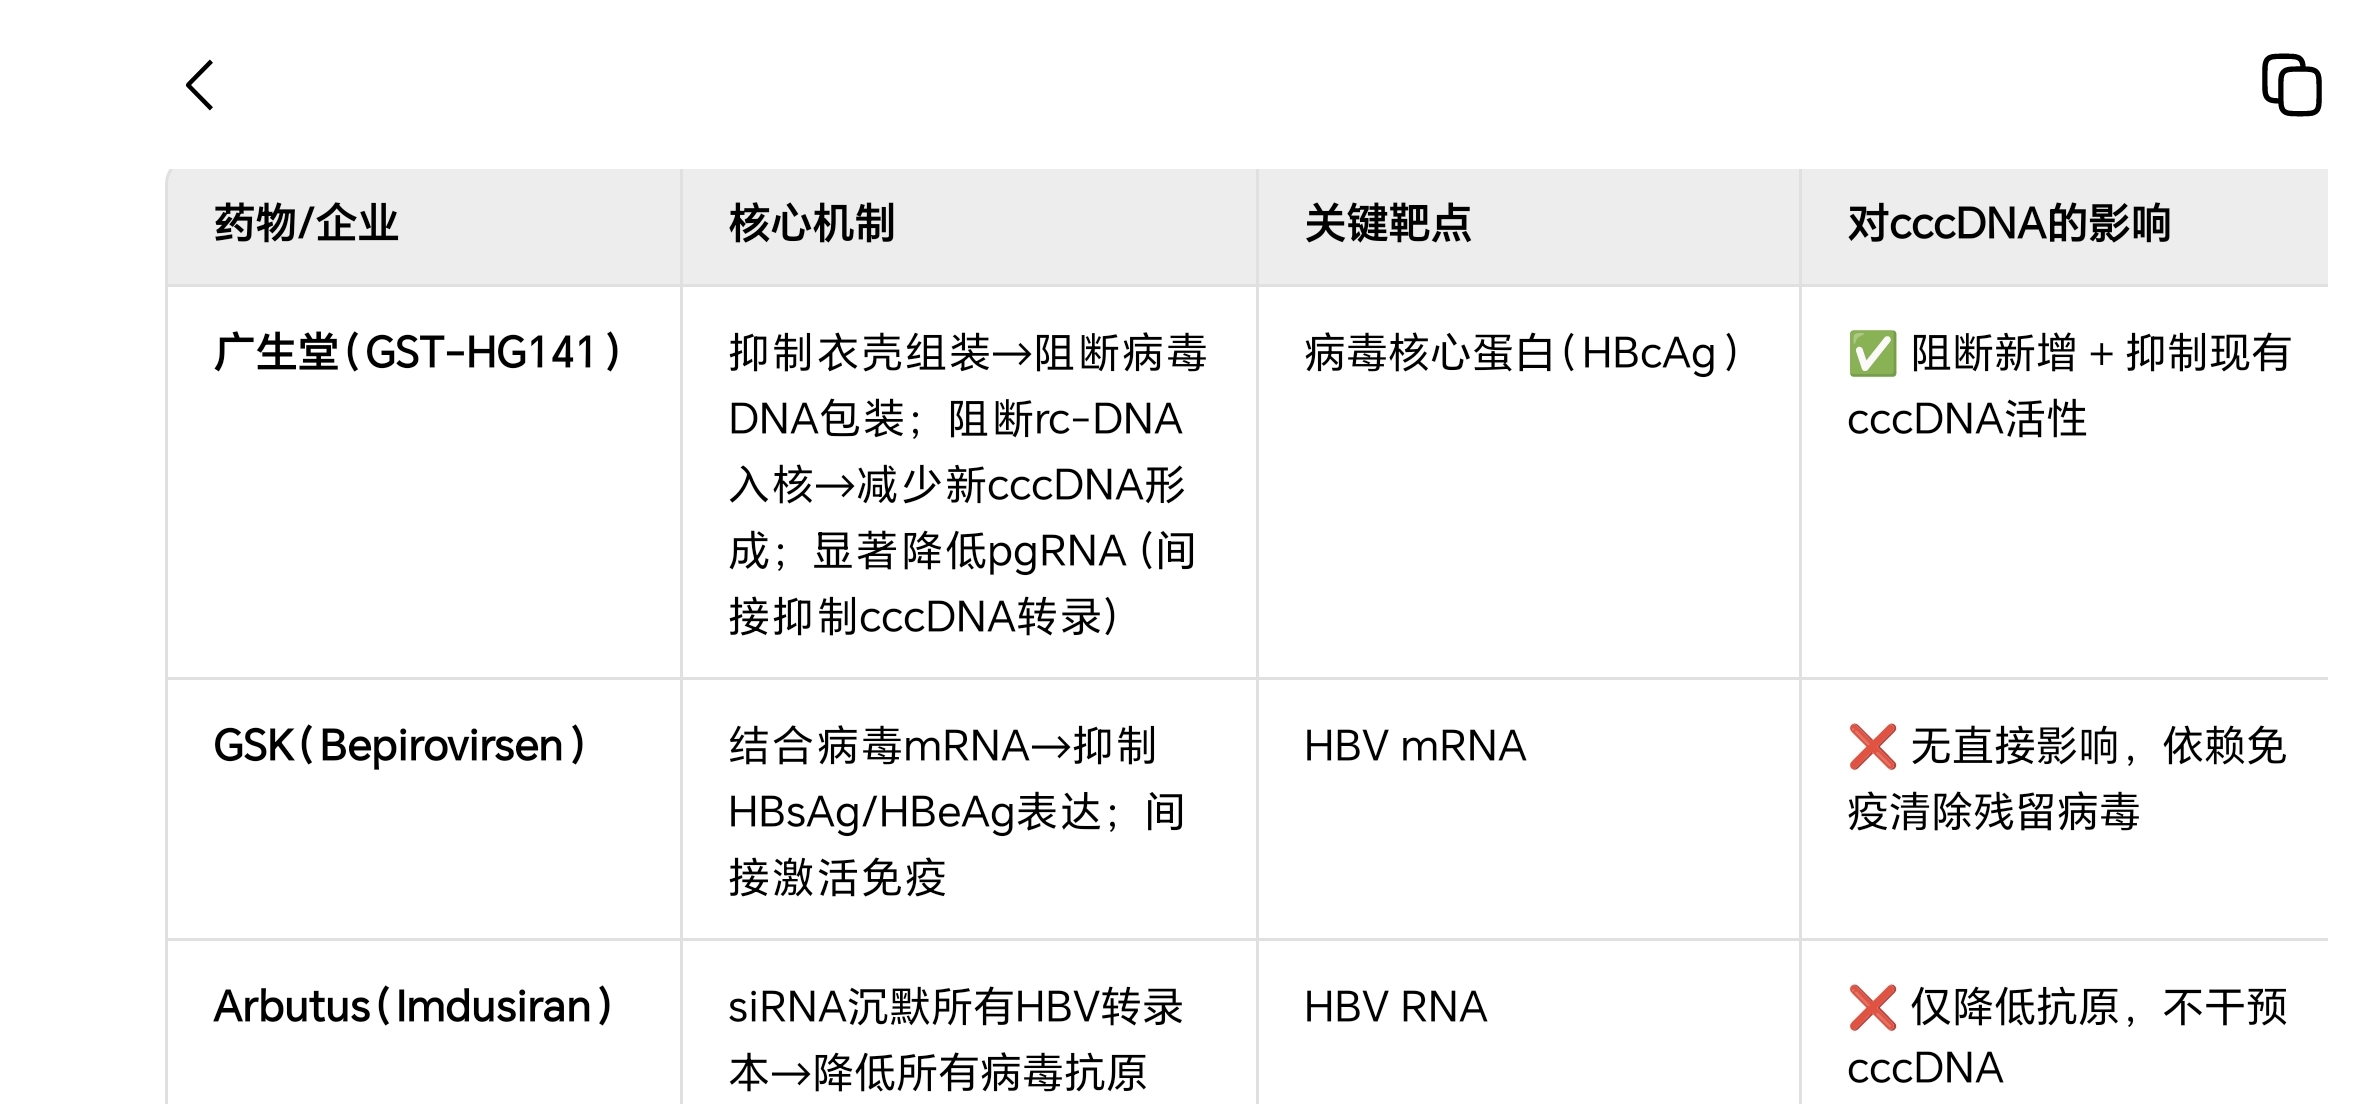
Task: Click the HBV RNA target cell
Action: (1395, 1007)
